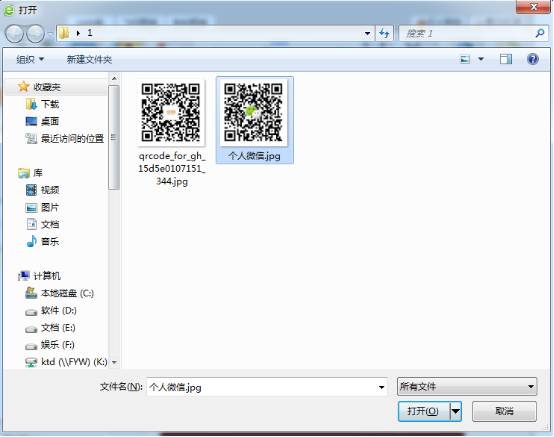Screen dimensions: 554x437
Task: Click the search magnifier icon
Action: pyautogui.click(x=540, y=34)
